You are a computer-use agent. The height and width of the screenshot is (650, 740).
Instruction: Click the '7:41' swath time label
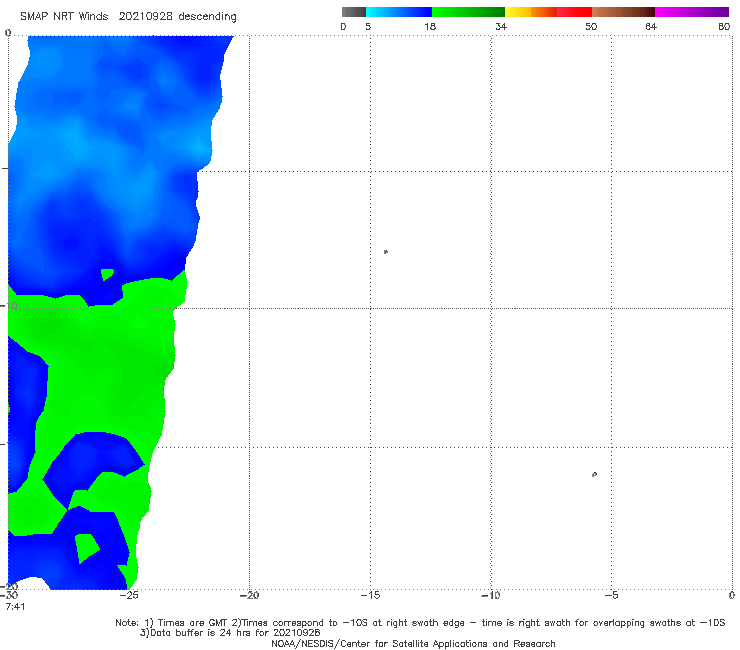[15, 607]
